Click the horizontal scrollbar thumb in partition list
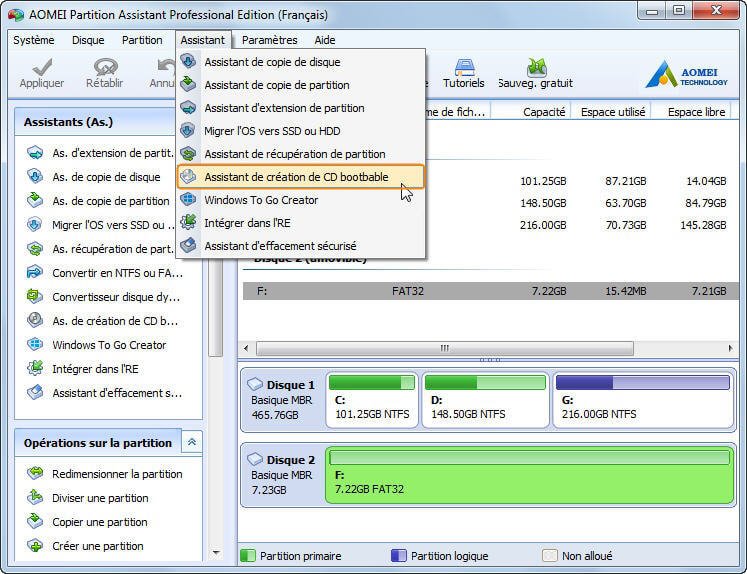The image size is (747, 574). 445,348
